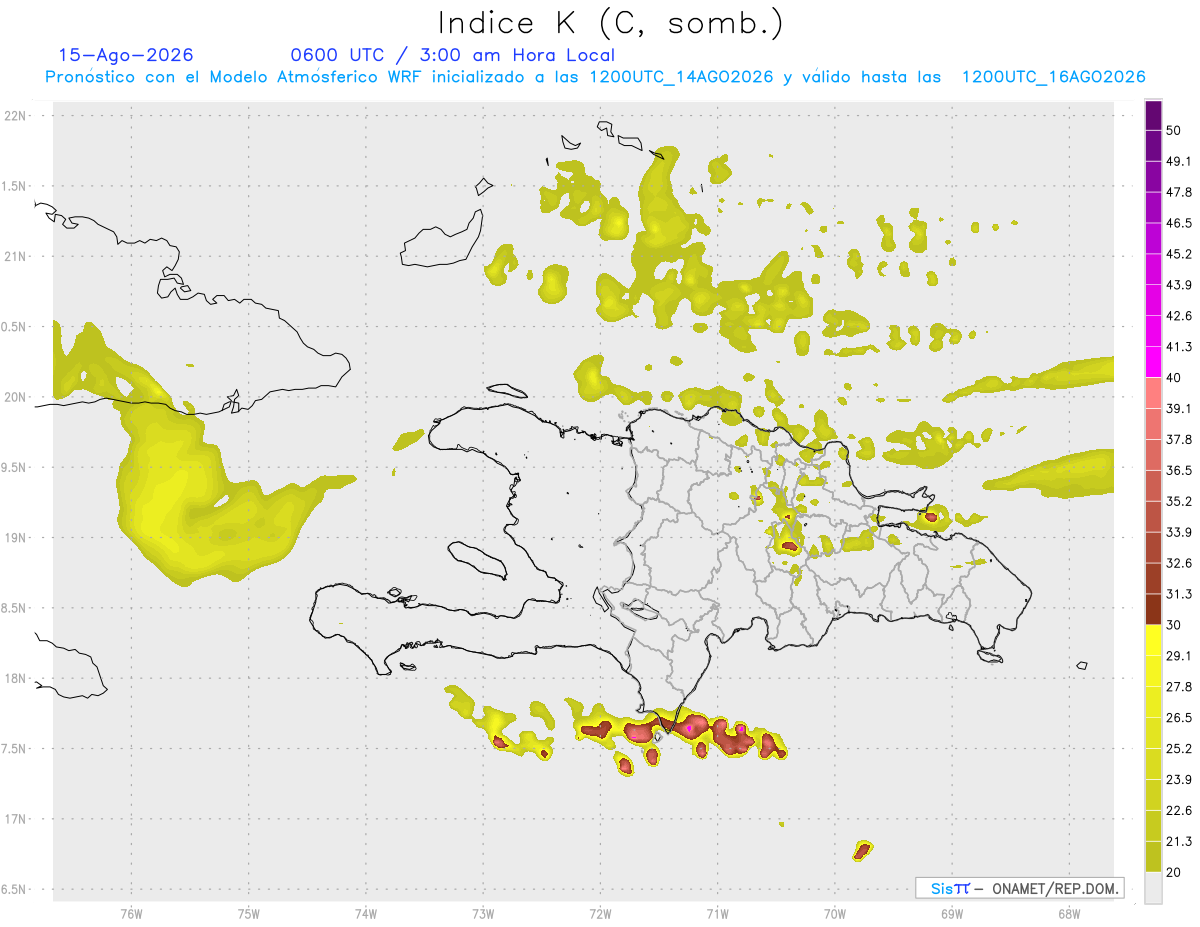Click the legend value "26.5"
Image resolution: width=1200 pixels, height=927 pixels.
pyautogui.click(x=1179, y=718)
